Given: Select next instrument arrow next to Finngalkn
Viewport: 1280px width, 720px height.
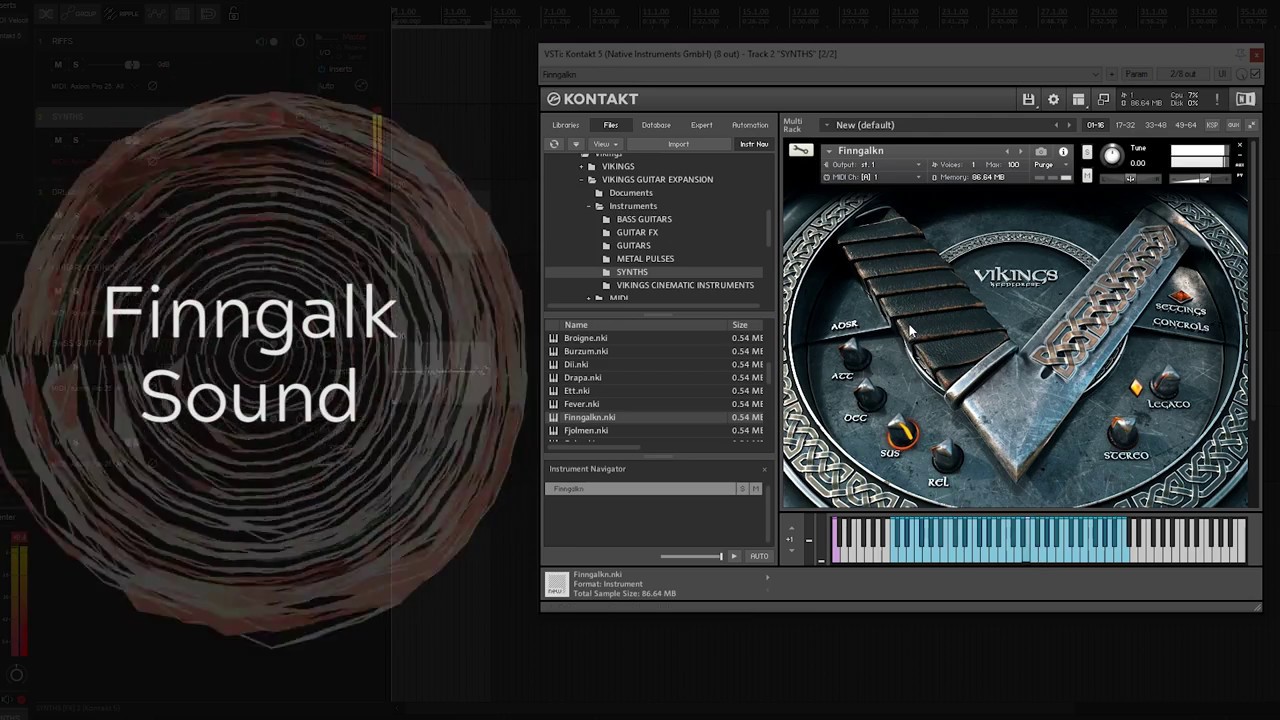Looking at the screenshot, I should (1020, 152).
